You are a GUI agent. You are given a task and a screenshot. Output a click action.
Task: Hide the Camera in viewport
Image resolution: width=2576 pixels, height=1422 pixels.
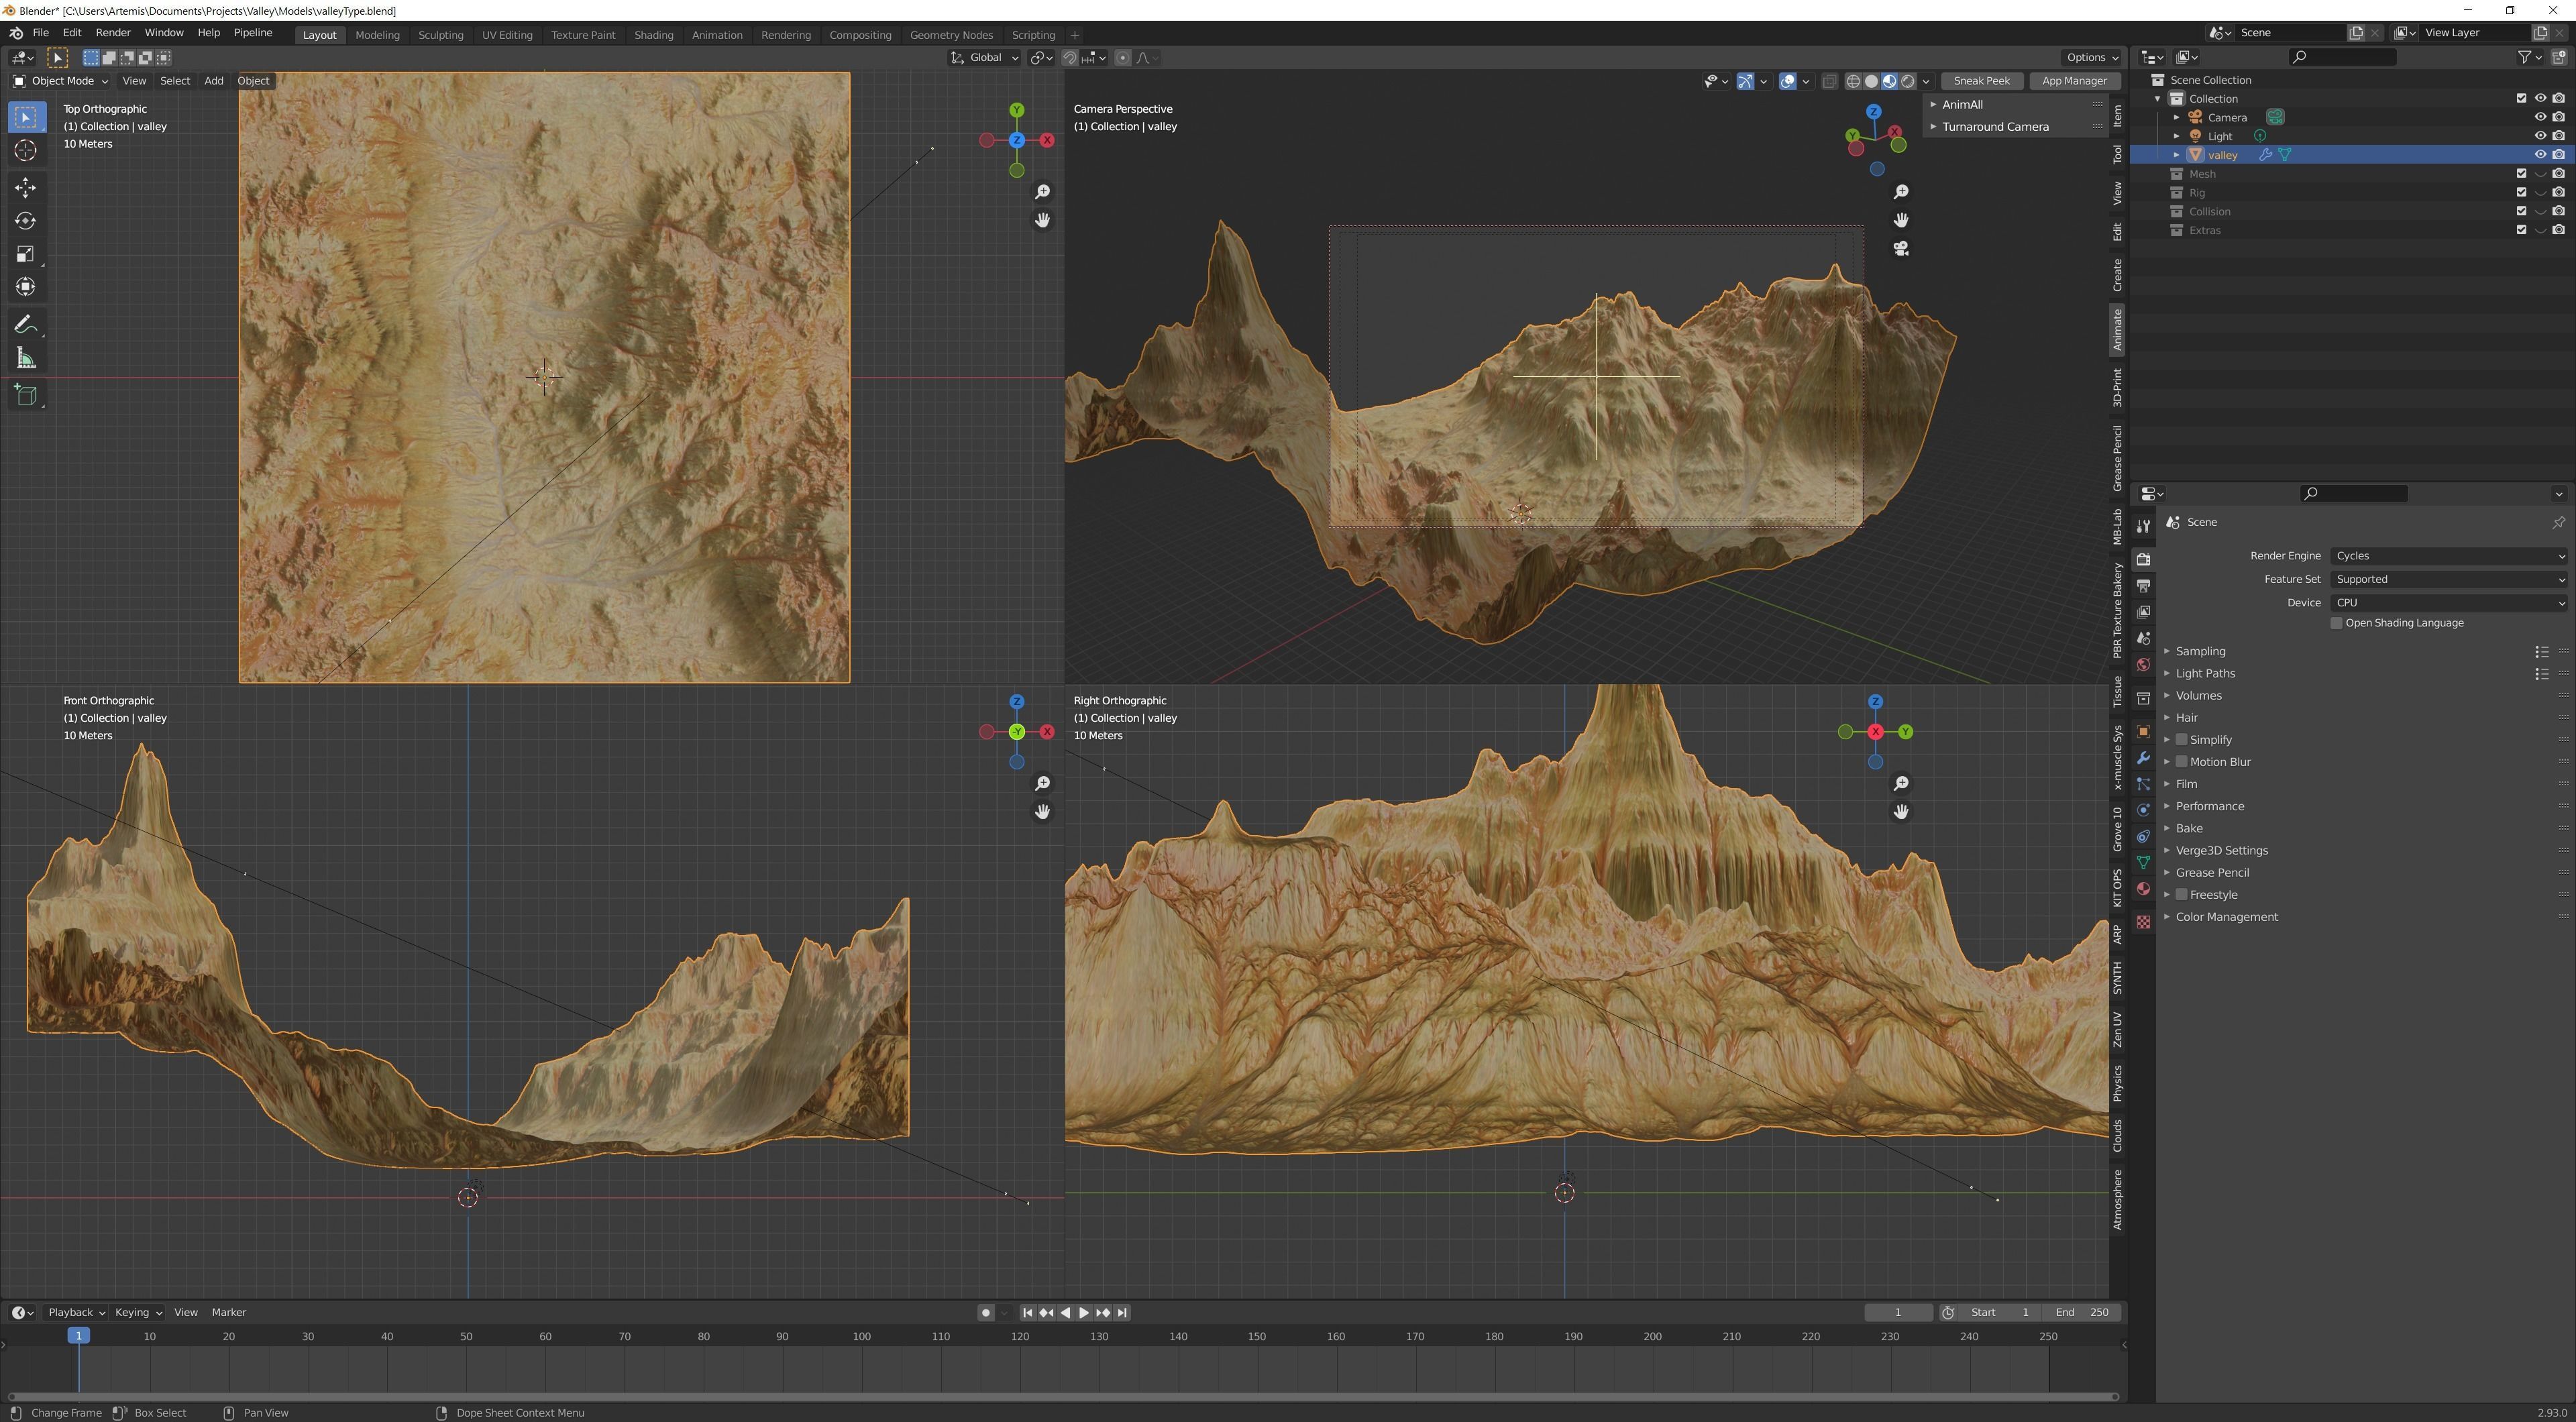point(2539,117)
